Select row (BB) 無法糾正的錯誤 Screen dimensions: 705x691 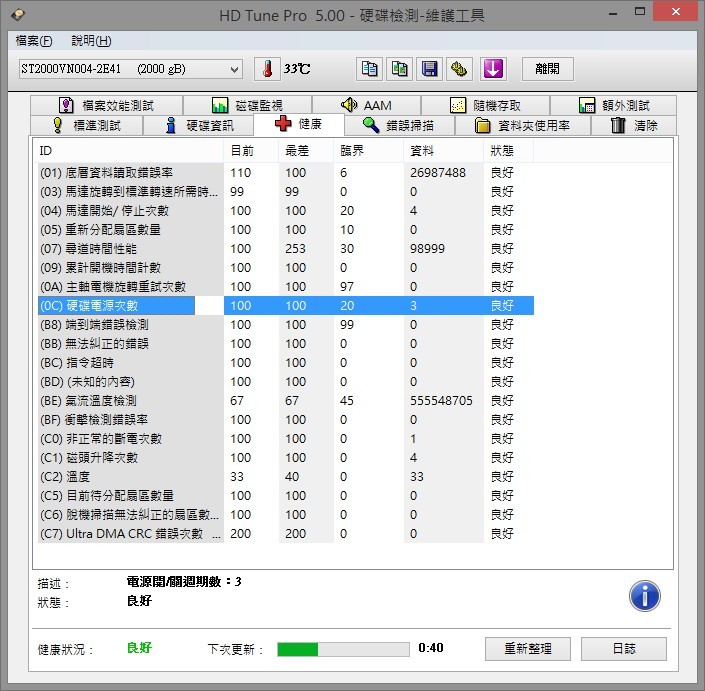tap(286, 343)
